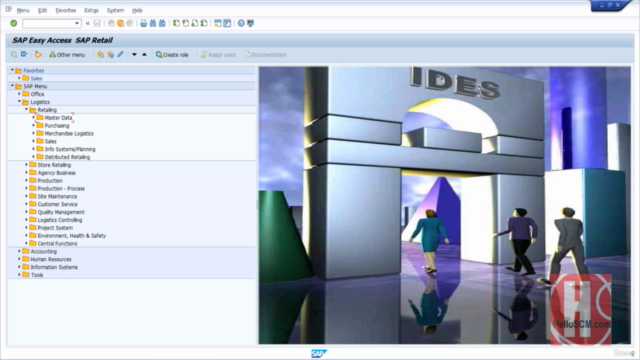
Task: Select Store Retailing tree item
Action: click(54, 165)
